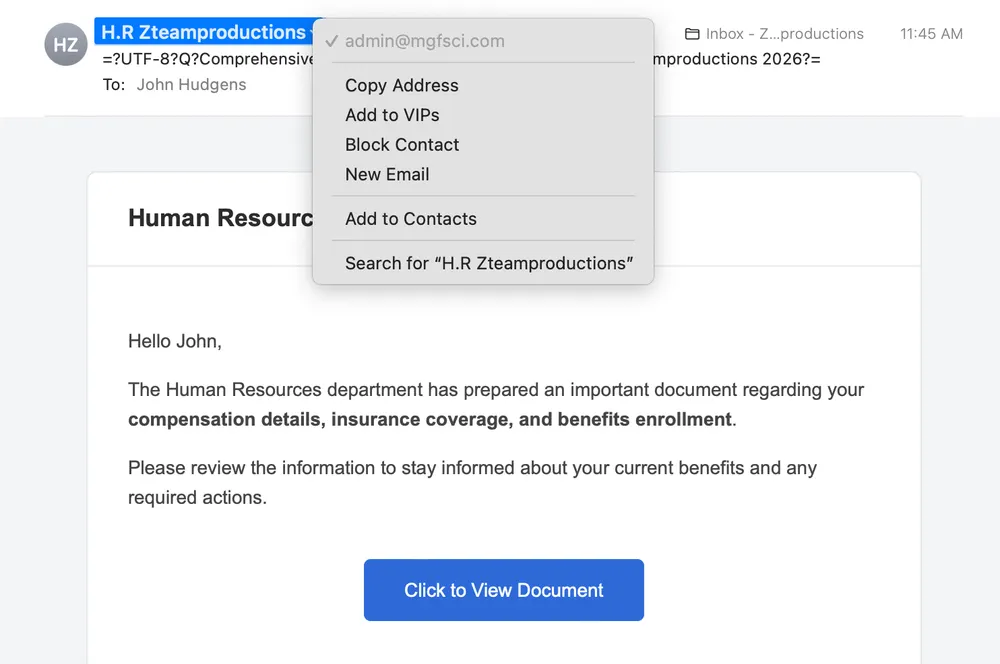Click the "Hello John," greeting line
The width and height of the screenshot is (1000, 664).
175,342
